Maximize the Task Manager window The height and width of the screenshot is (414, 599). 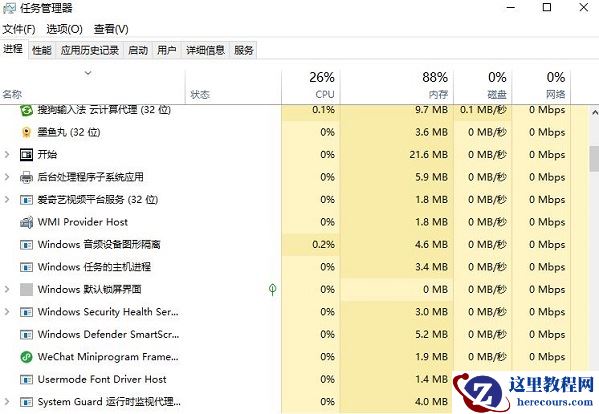(x=547, y=8)
